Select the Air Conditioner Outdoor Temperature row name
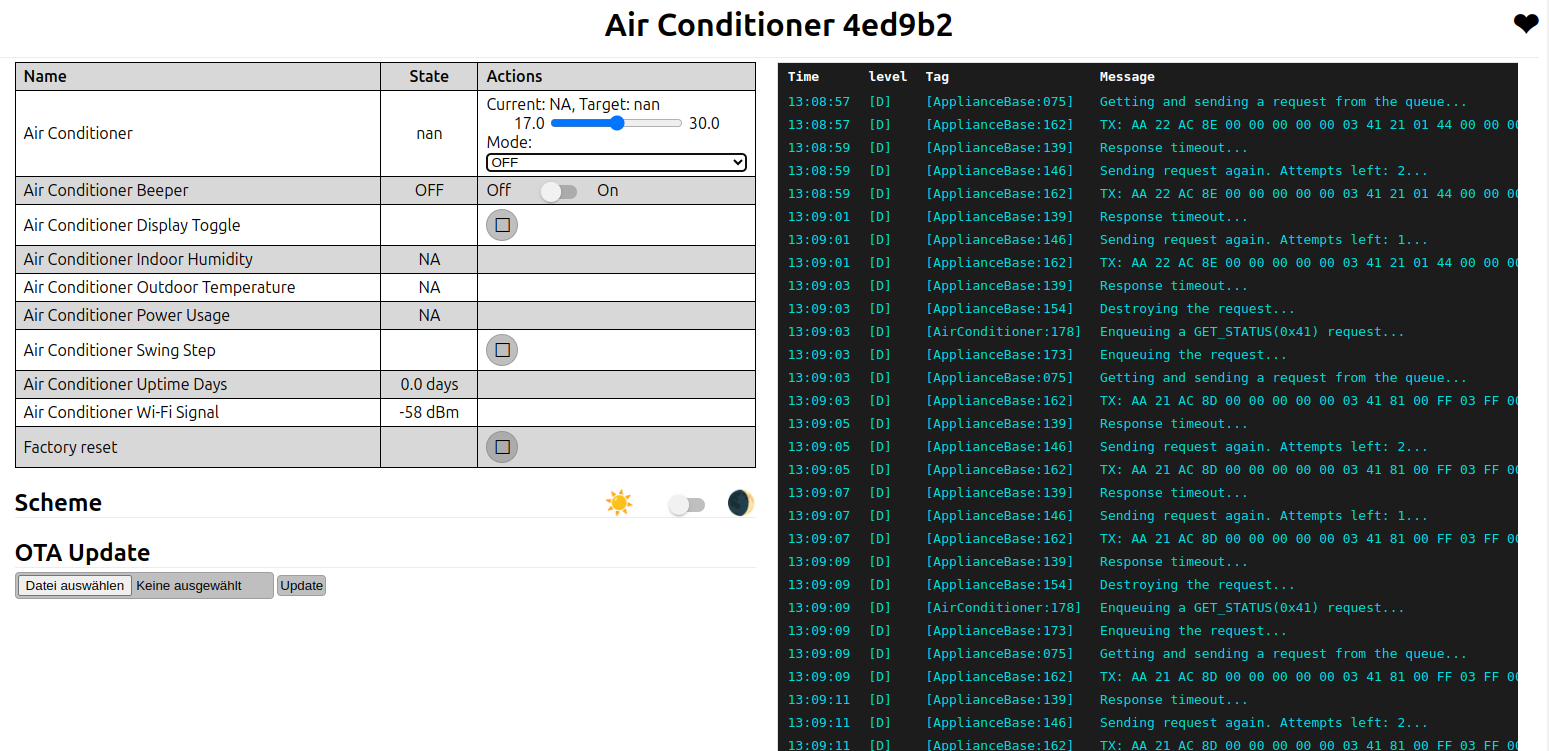The image size is (1549, 751). [x=159, y=287]
